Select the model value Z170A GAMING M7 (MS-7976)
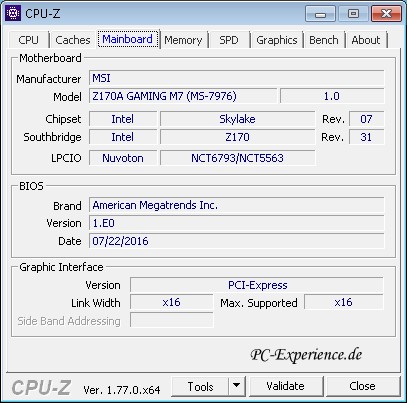 click(x=183, y=96)
